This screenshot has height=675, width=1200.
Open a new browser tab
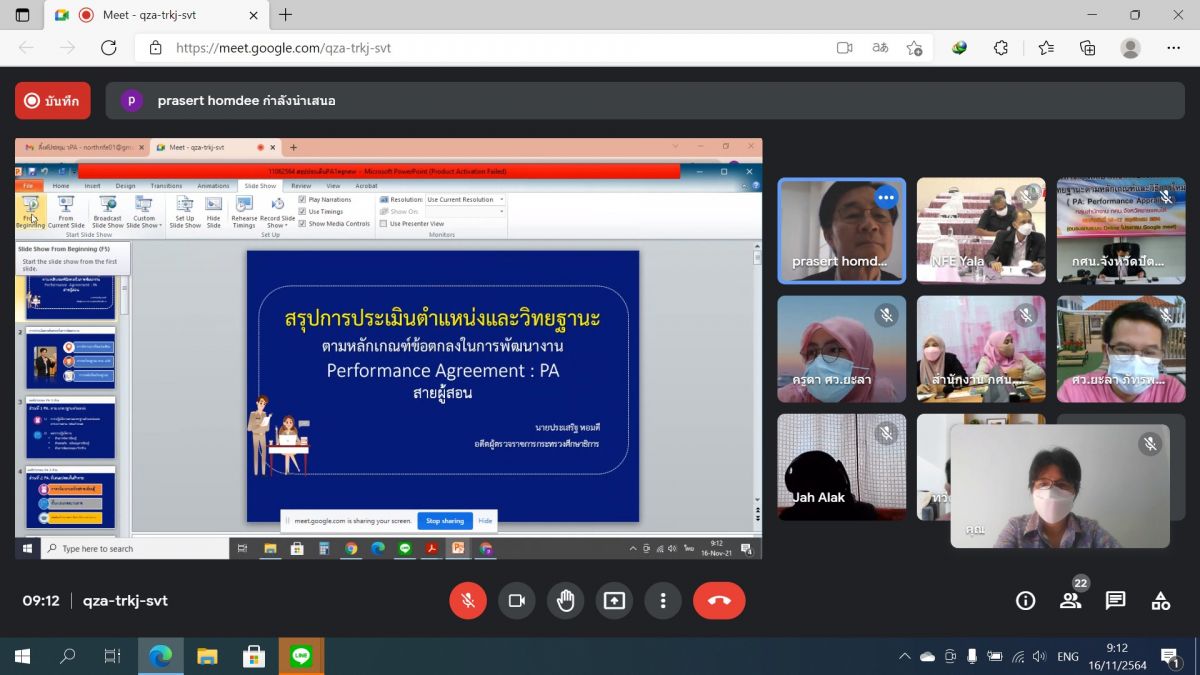(x=286, y=15)
